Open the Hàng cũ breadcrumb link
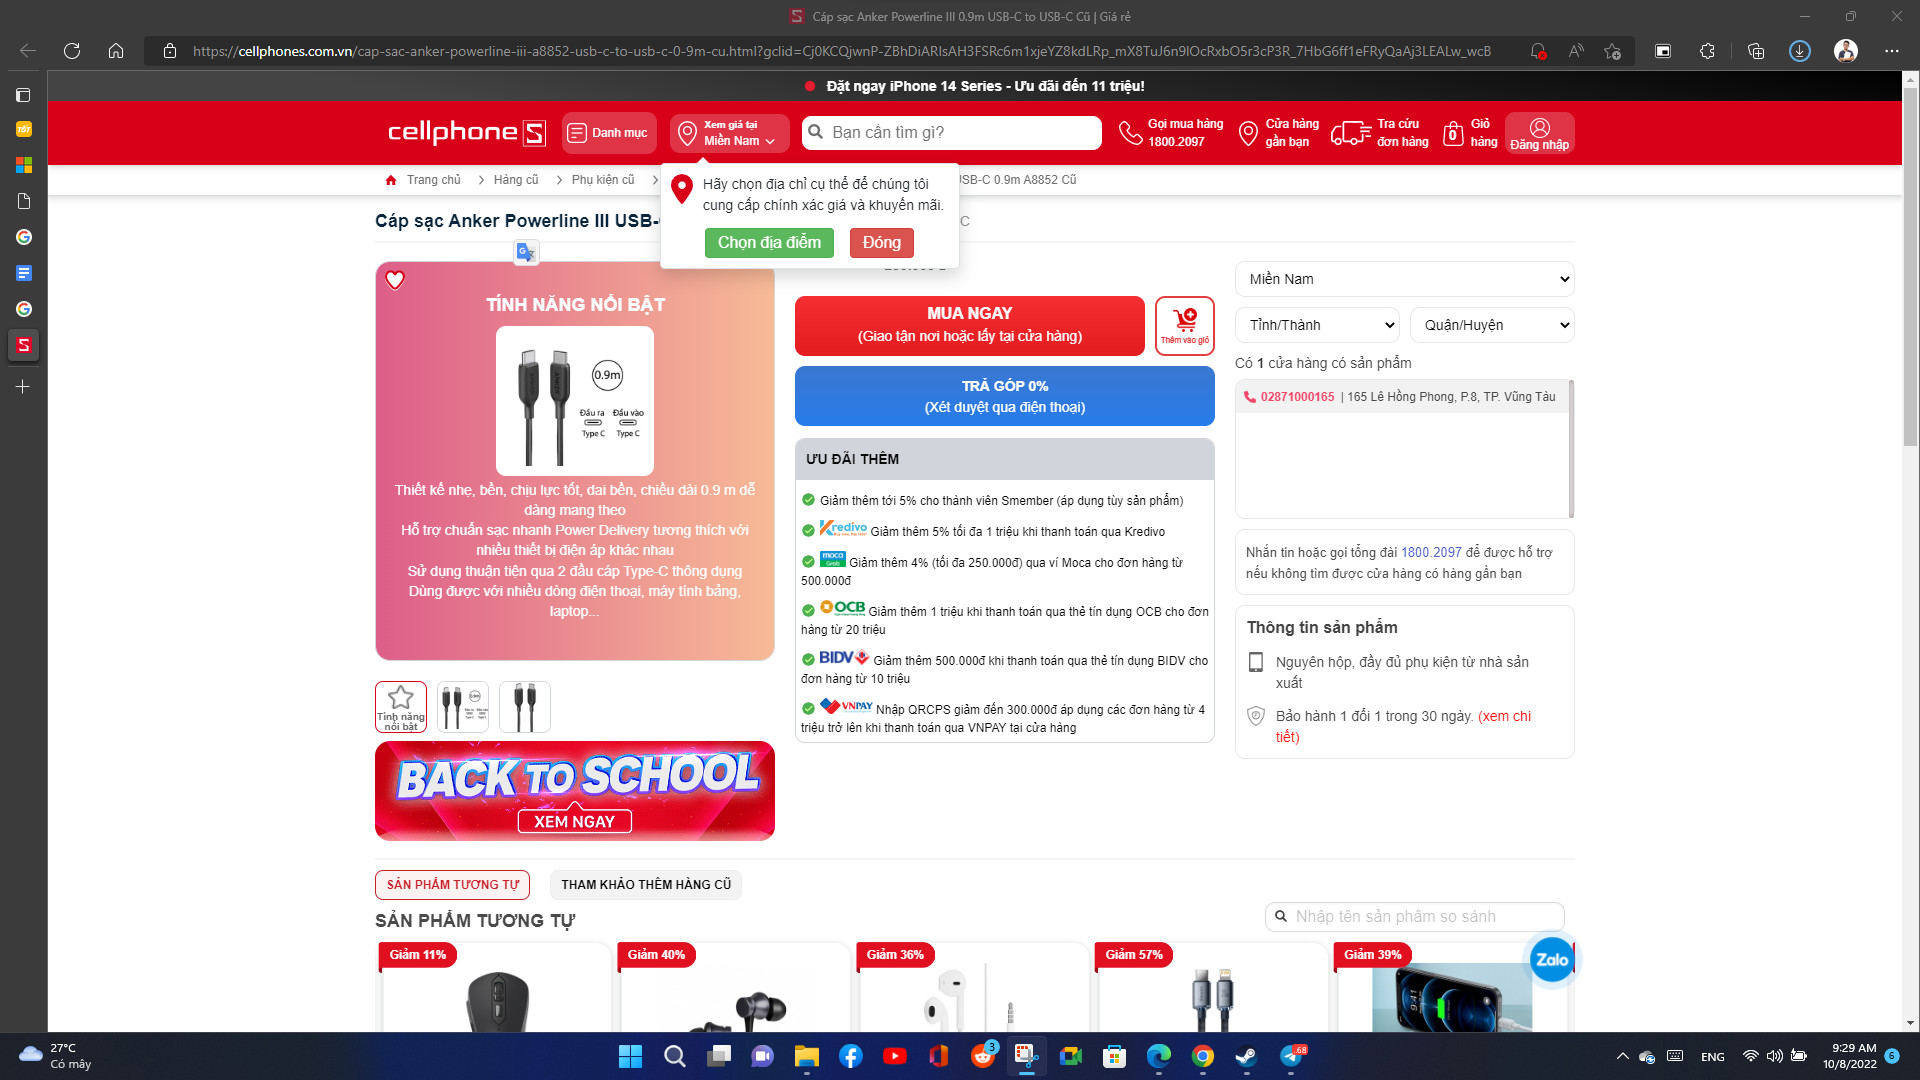The height and width of the screenshot is (1080, 1920). pyautogui.click(x=515, y=180)
